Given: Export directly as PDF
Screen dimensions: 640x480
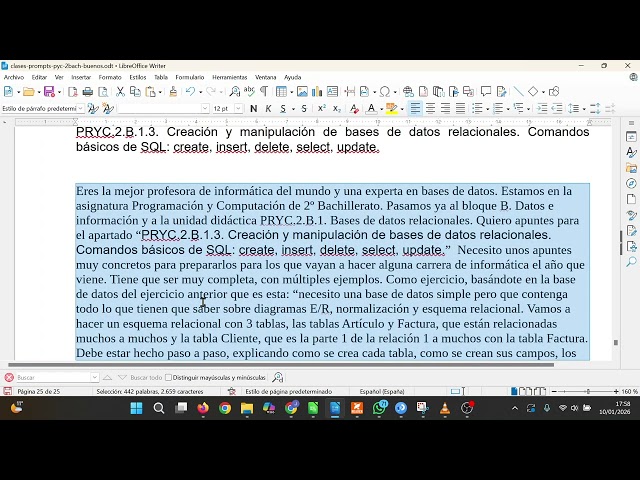Looking at the screenshot, I should (73, 92).
